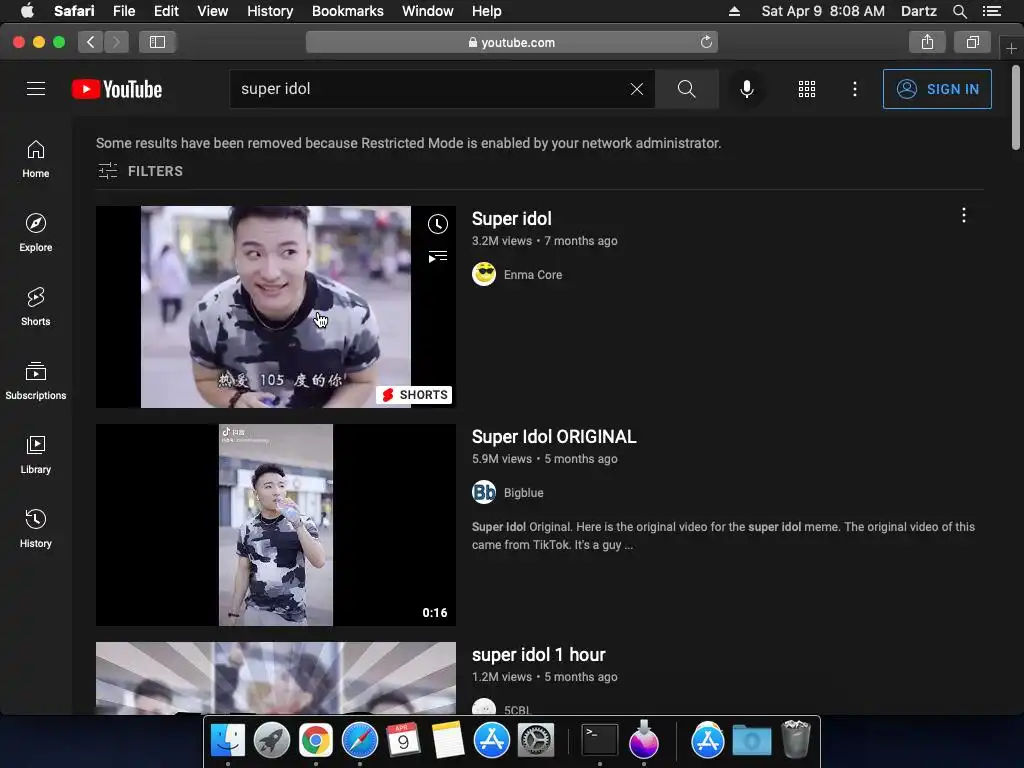
Task: Open a new Safari tab
Action: 1011,49
